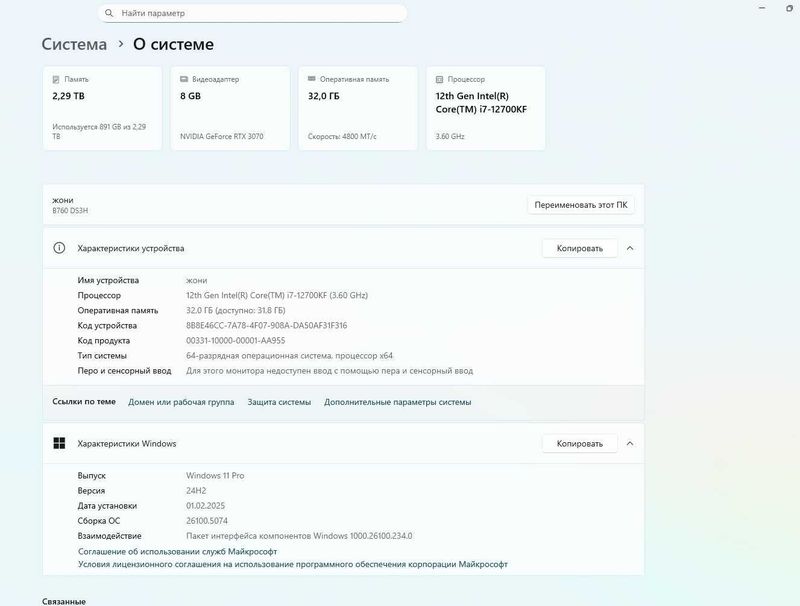Click the "Взаимодействие" label
The height and width of the screenshot is (606, 800).
(109, 536)
